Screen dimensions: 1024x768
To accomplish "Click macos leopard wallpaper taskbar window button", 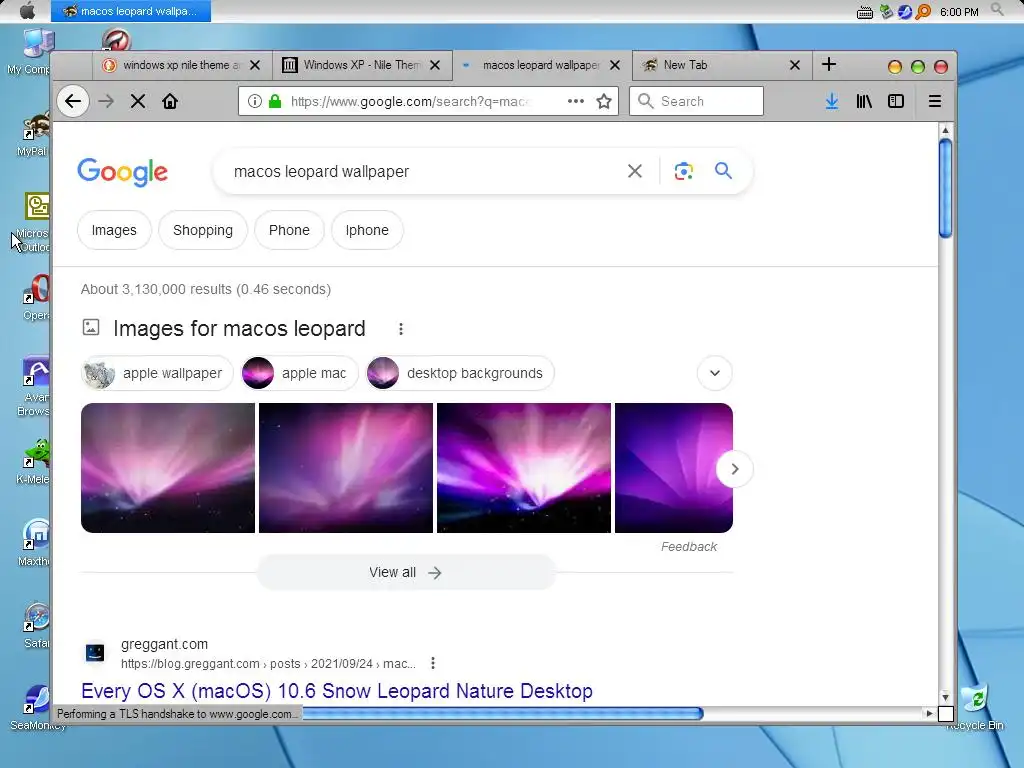I will (x=131, y=11).
